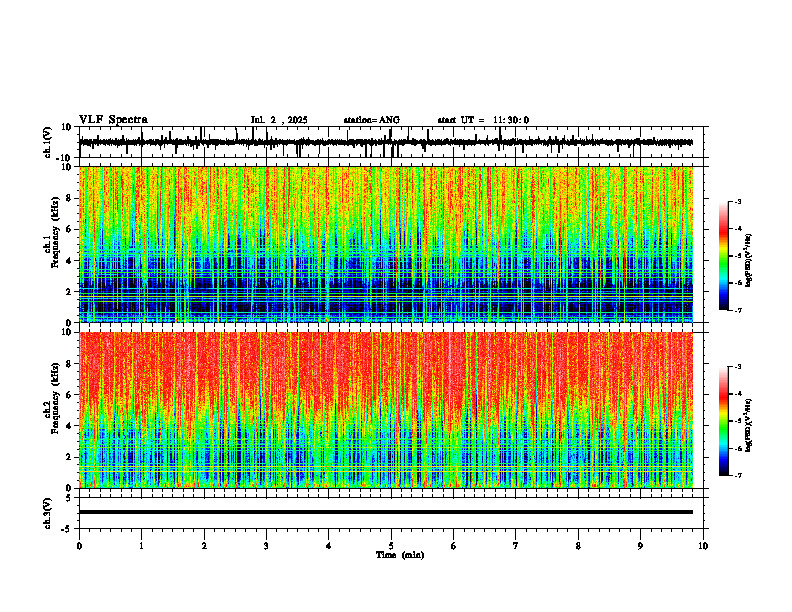Click time axis tick label "4"
Viewport: 792px width, 612px height.
coord(329,546)
